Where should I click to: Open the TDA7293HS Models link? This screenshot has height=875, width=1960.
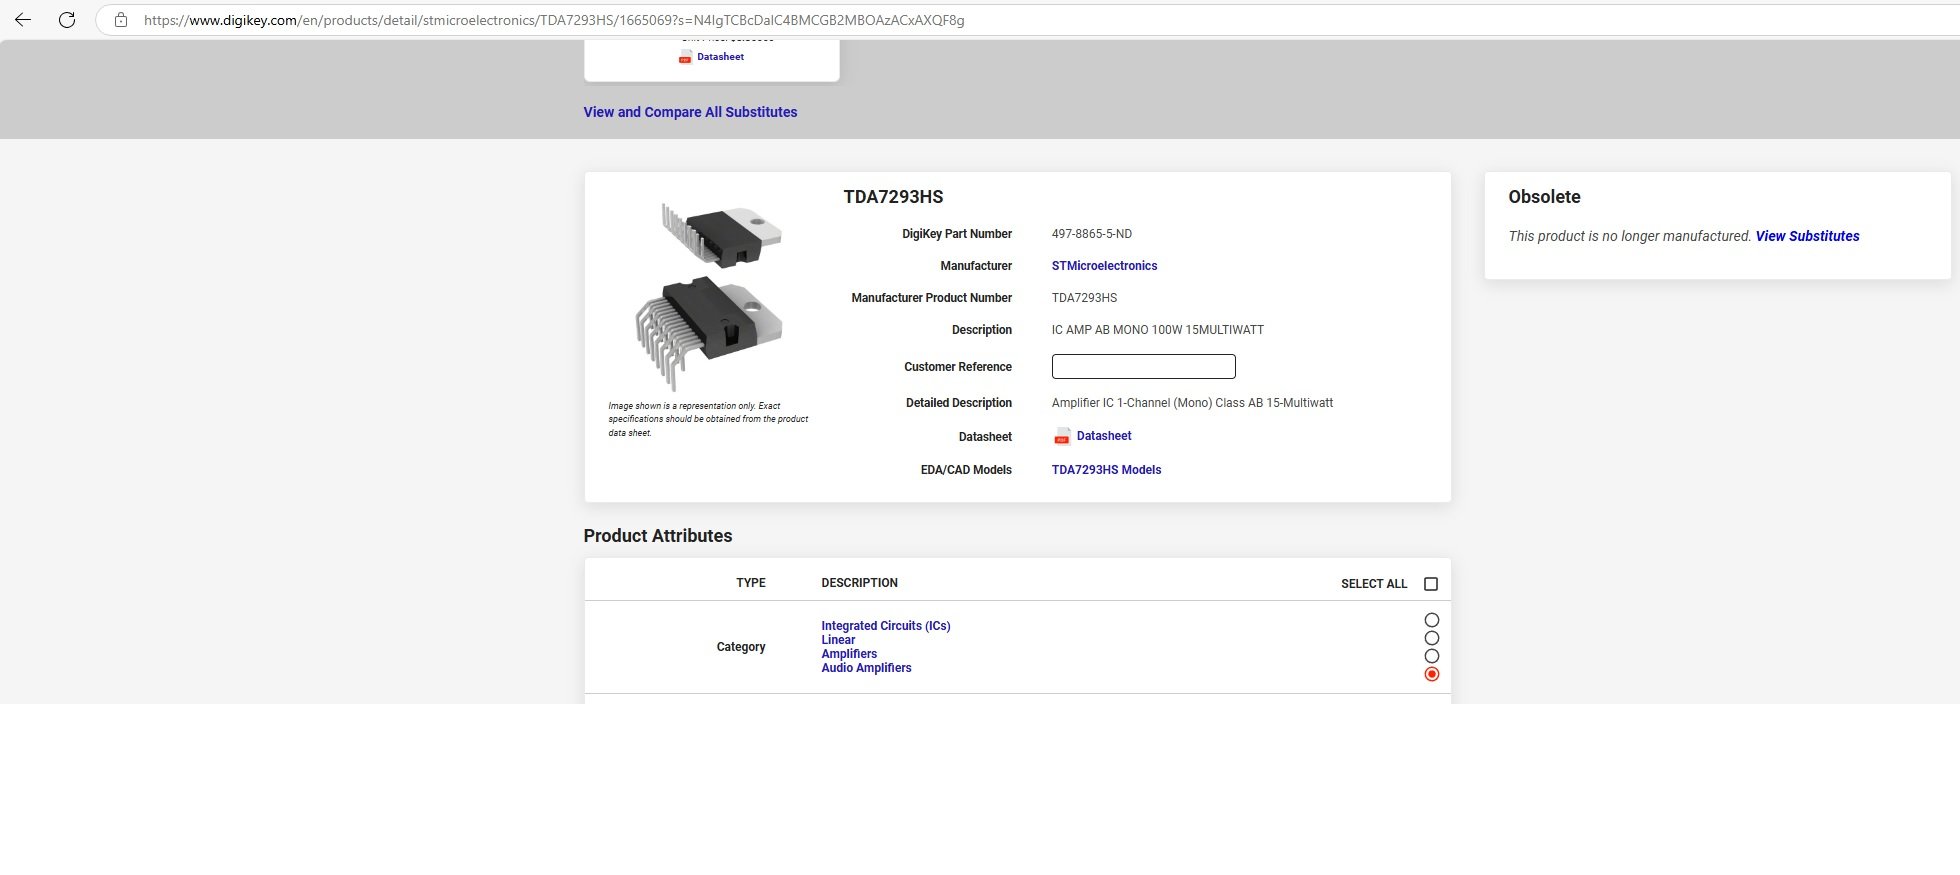(1106, 470)
